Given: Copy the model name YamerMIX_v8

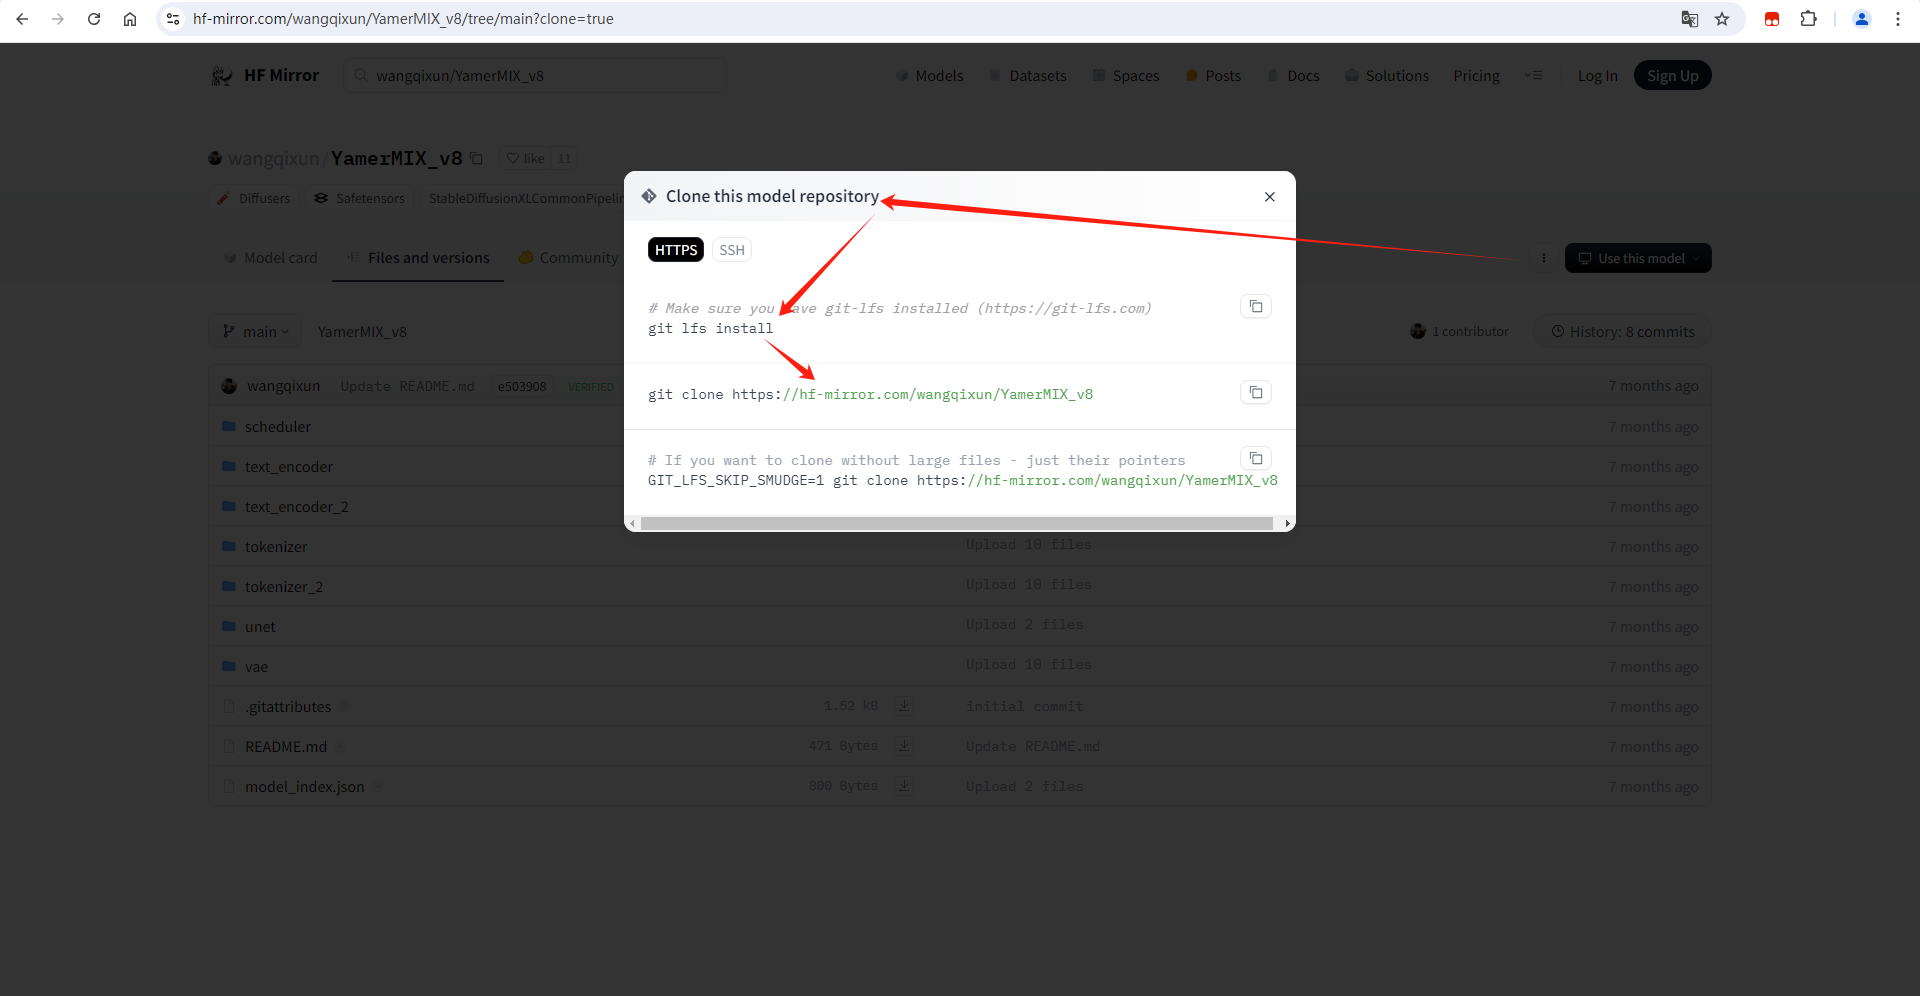Looking at the screenshot, I should pos(477,158).
